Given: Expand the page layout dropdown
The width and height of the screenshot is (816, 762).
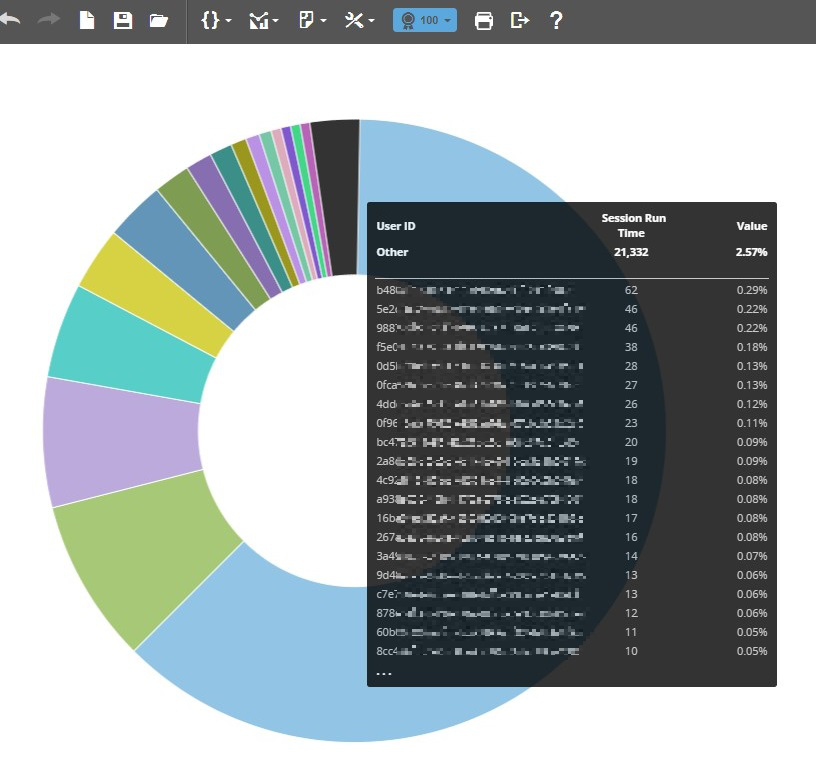Looking at the screenshot, I should pyautogui.click(x=312, y=21).
